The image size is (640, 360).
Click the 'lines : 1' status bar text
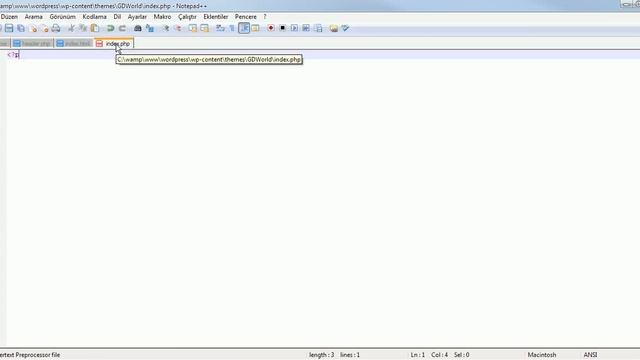(350, 355)
